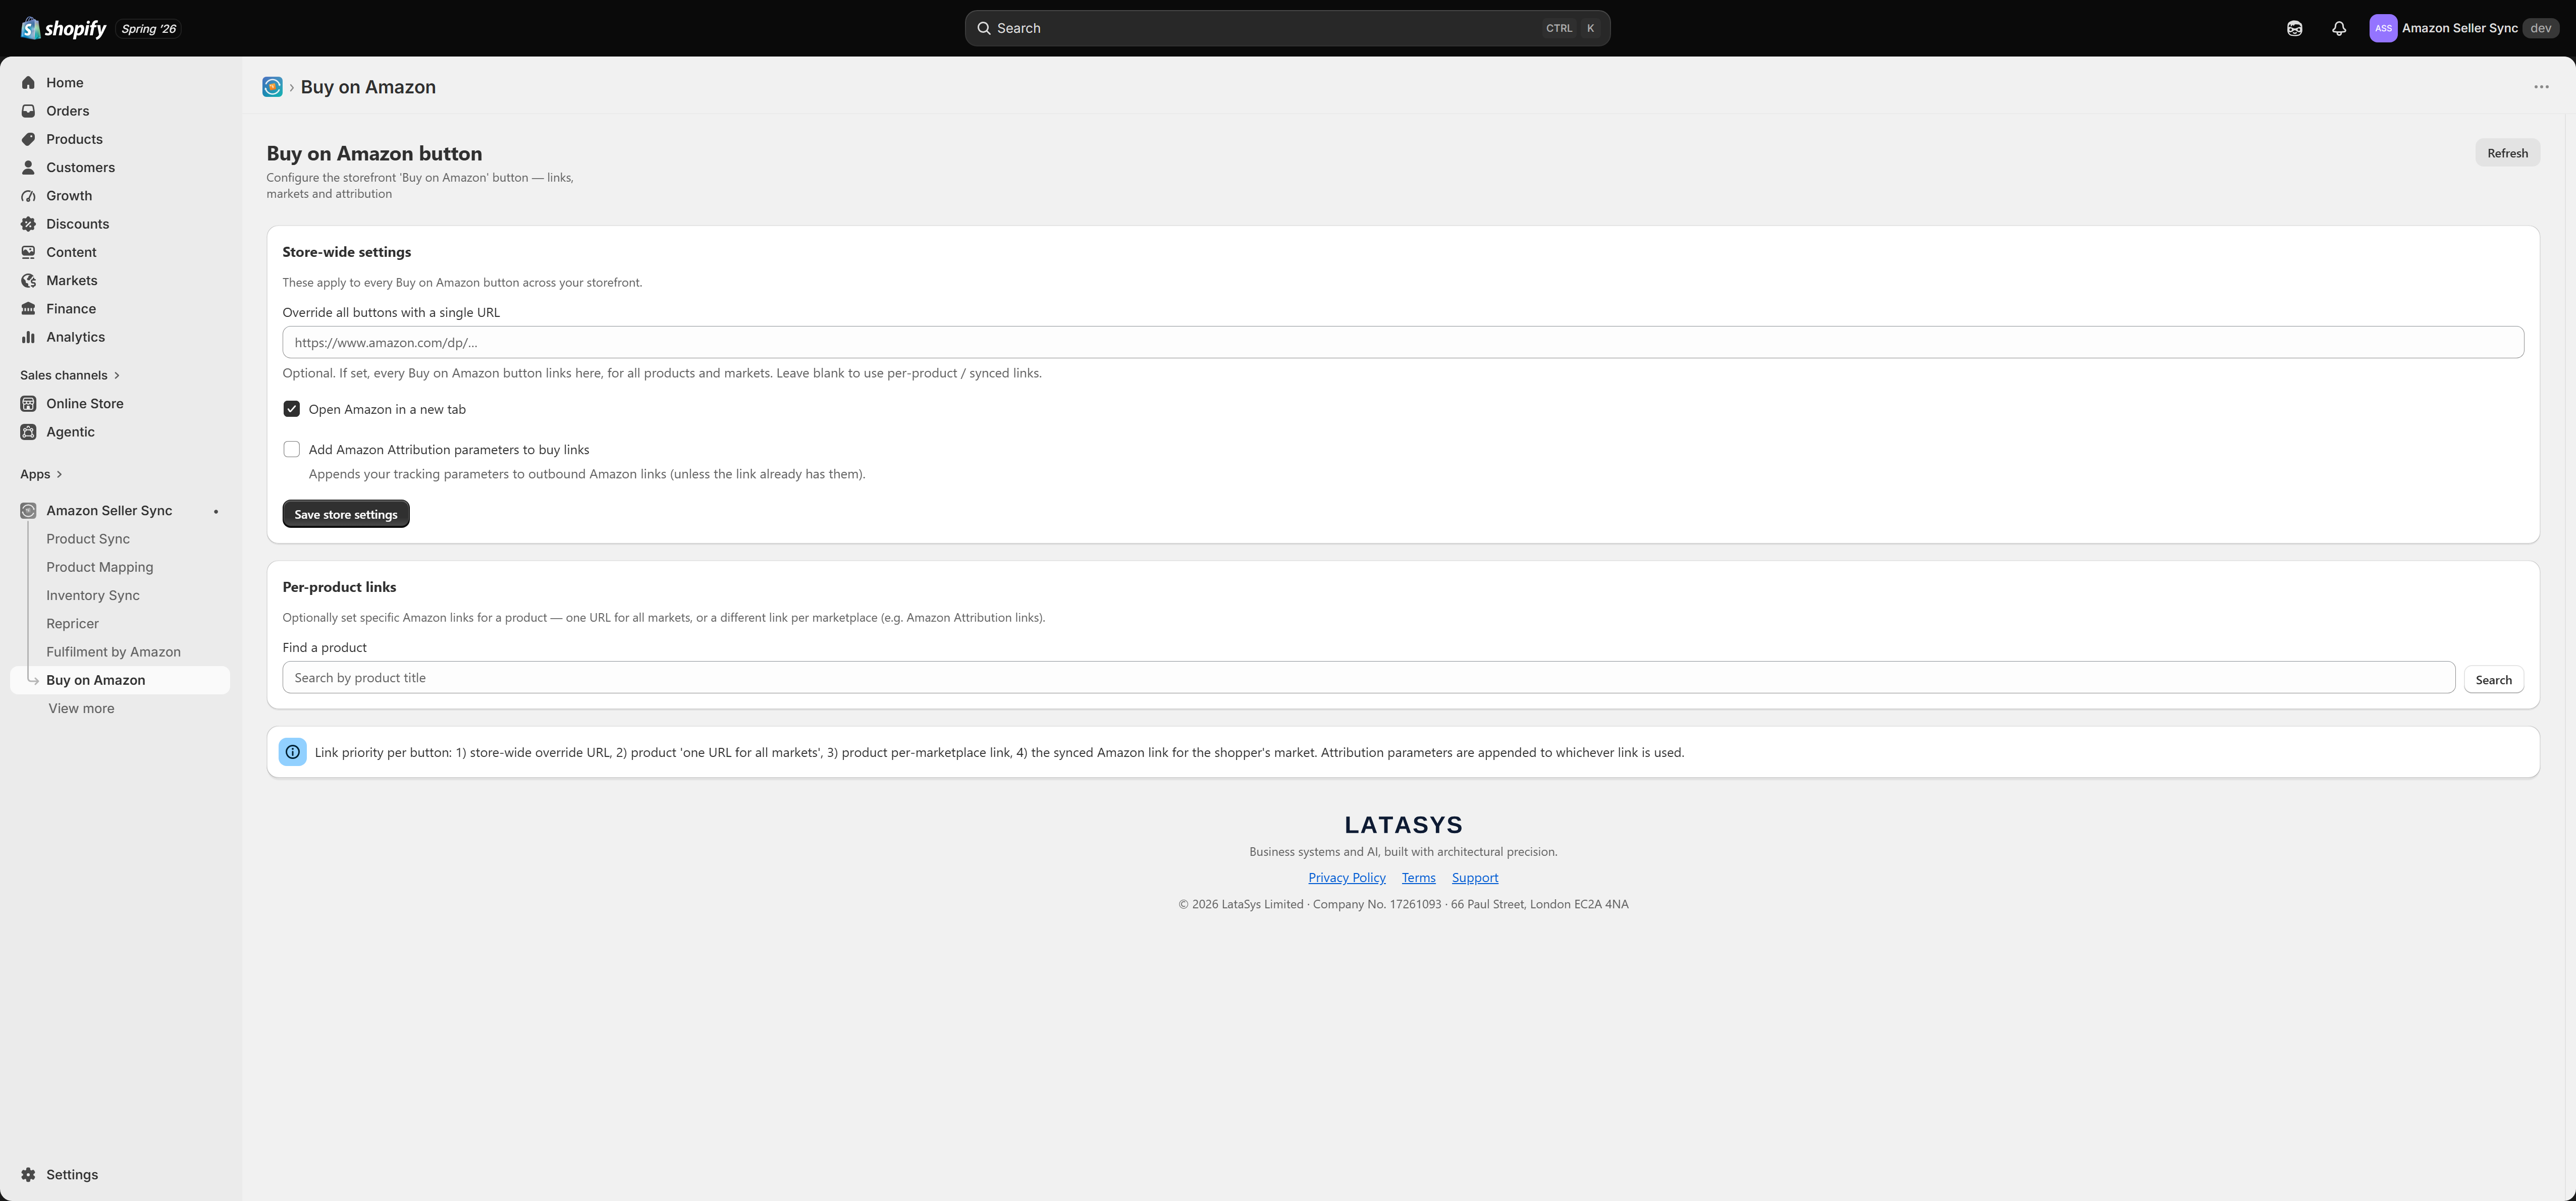Expand the Apps section chevron
The width and height of the screenshot is (2576, 1201).
point(59,474)
